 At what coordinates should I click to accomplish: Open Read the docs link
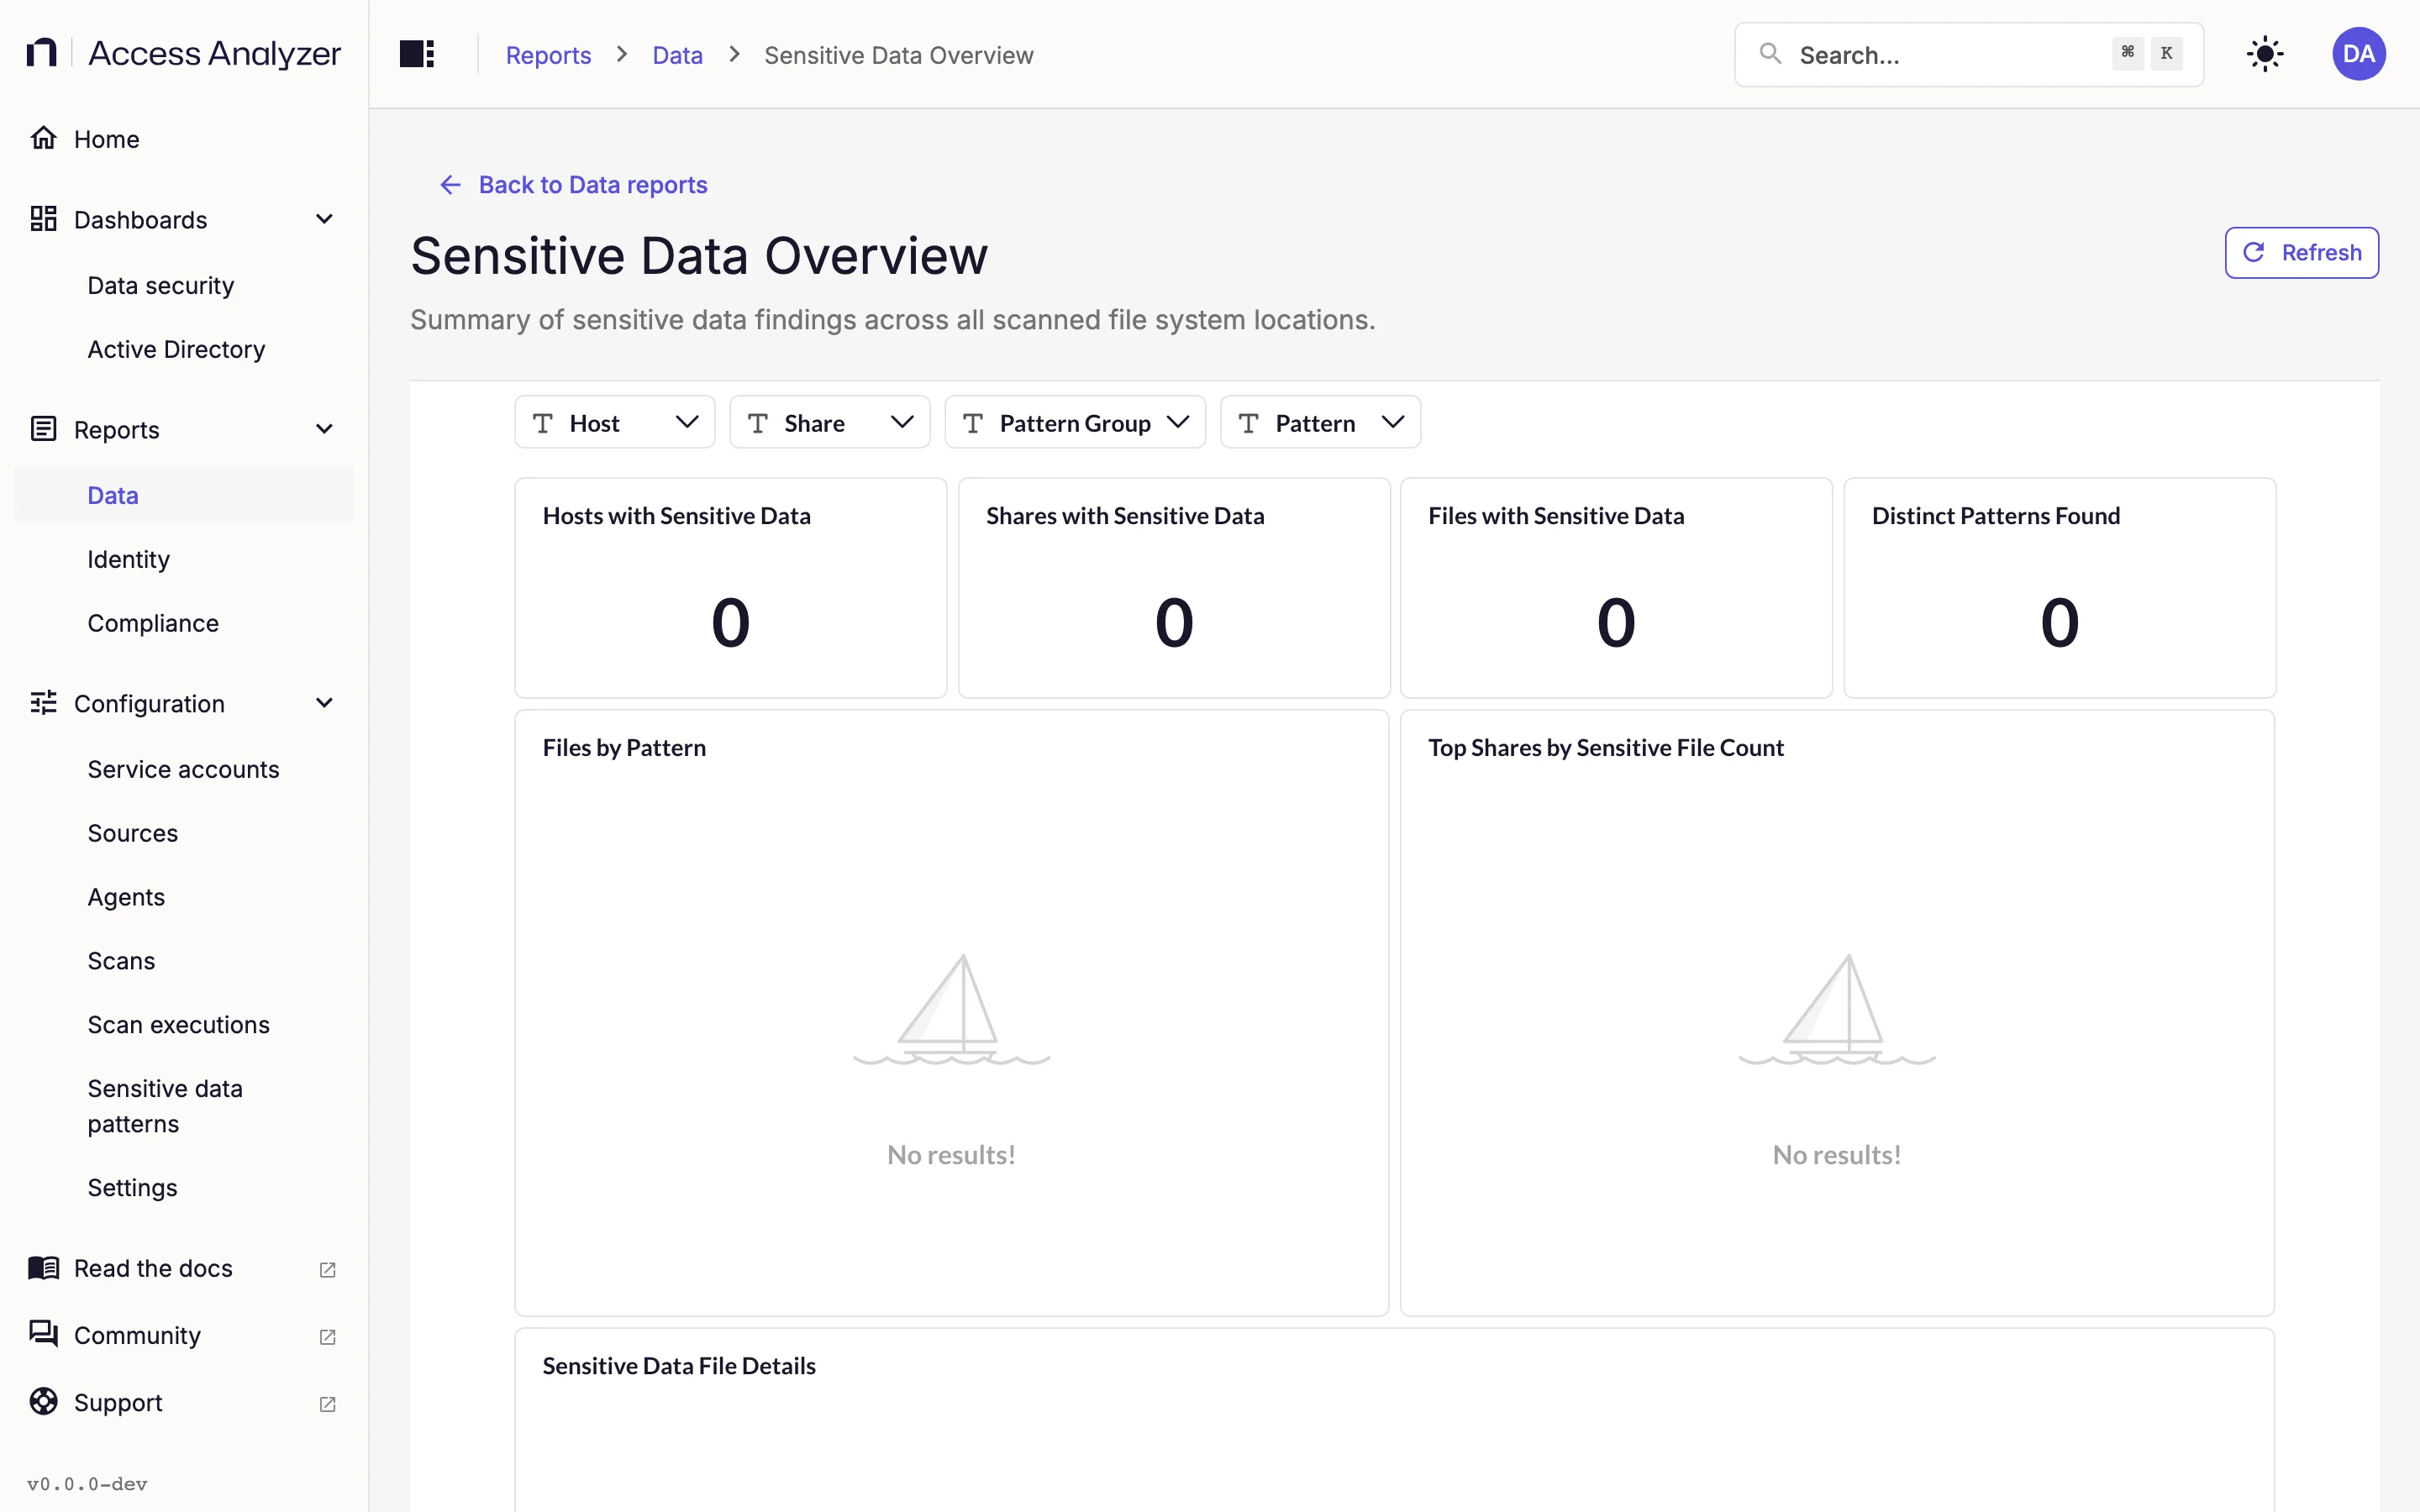pos(184,1268)
